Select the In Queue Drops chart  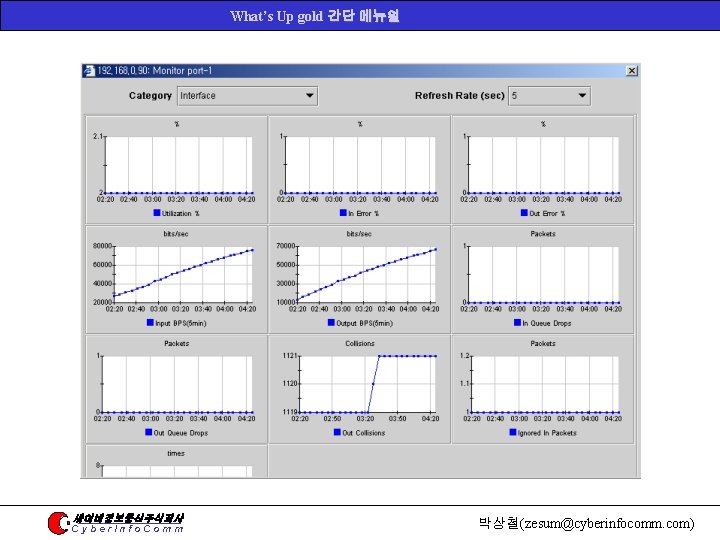coord(543,279)
